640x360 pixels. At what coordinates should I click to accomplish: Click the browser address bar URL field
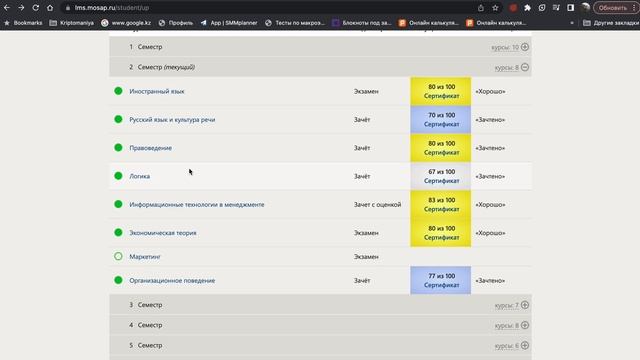(x=269, y=8)
